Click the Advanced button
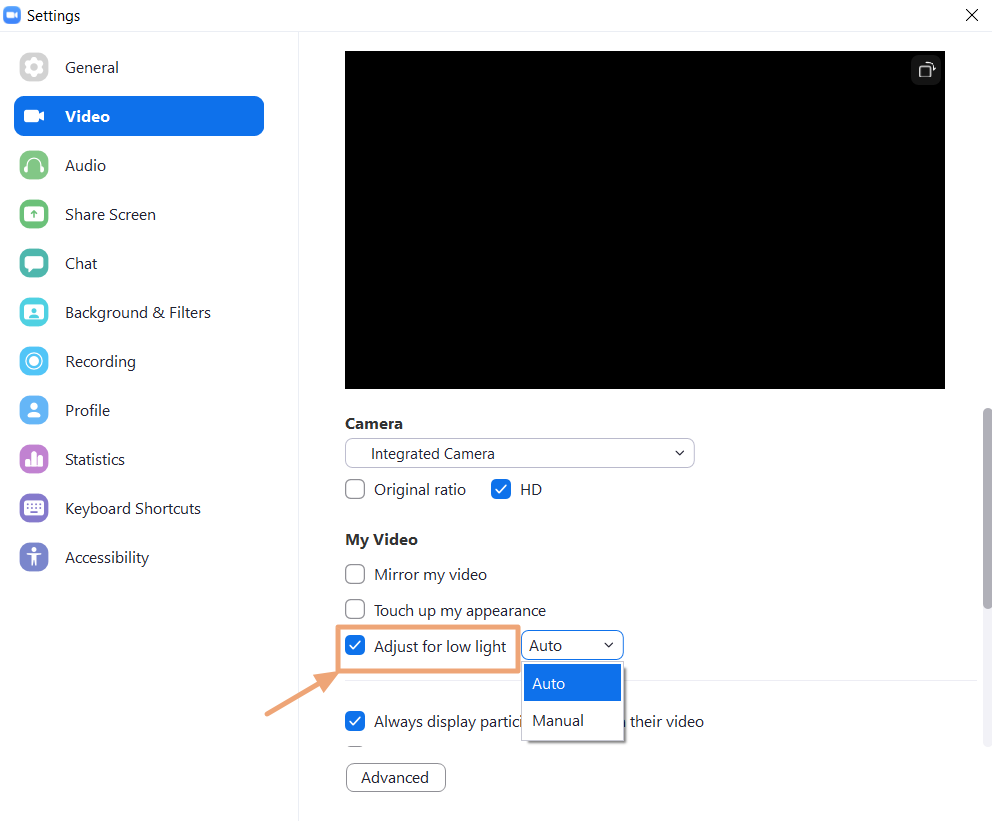Image resolution: width=992 pixels, height=821 pixels. [395, 777]
